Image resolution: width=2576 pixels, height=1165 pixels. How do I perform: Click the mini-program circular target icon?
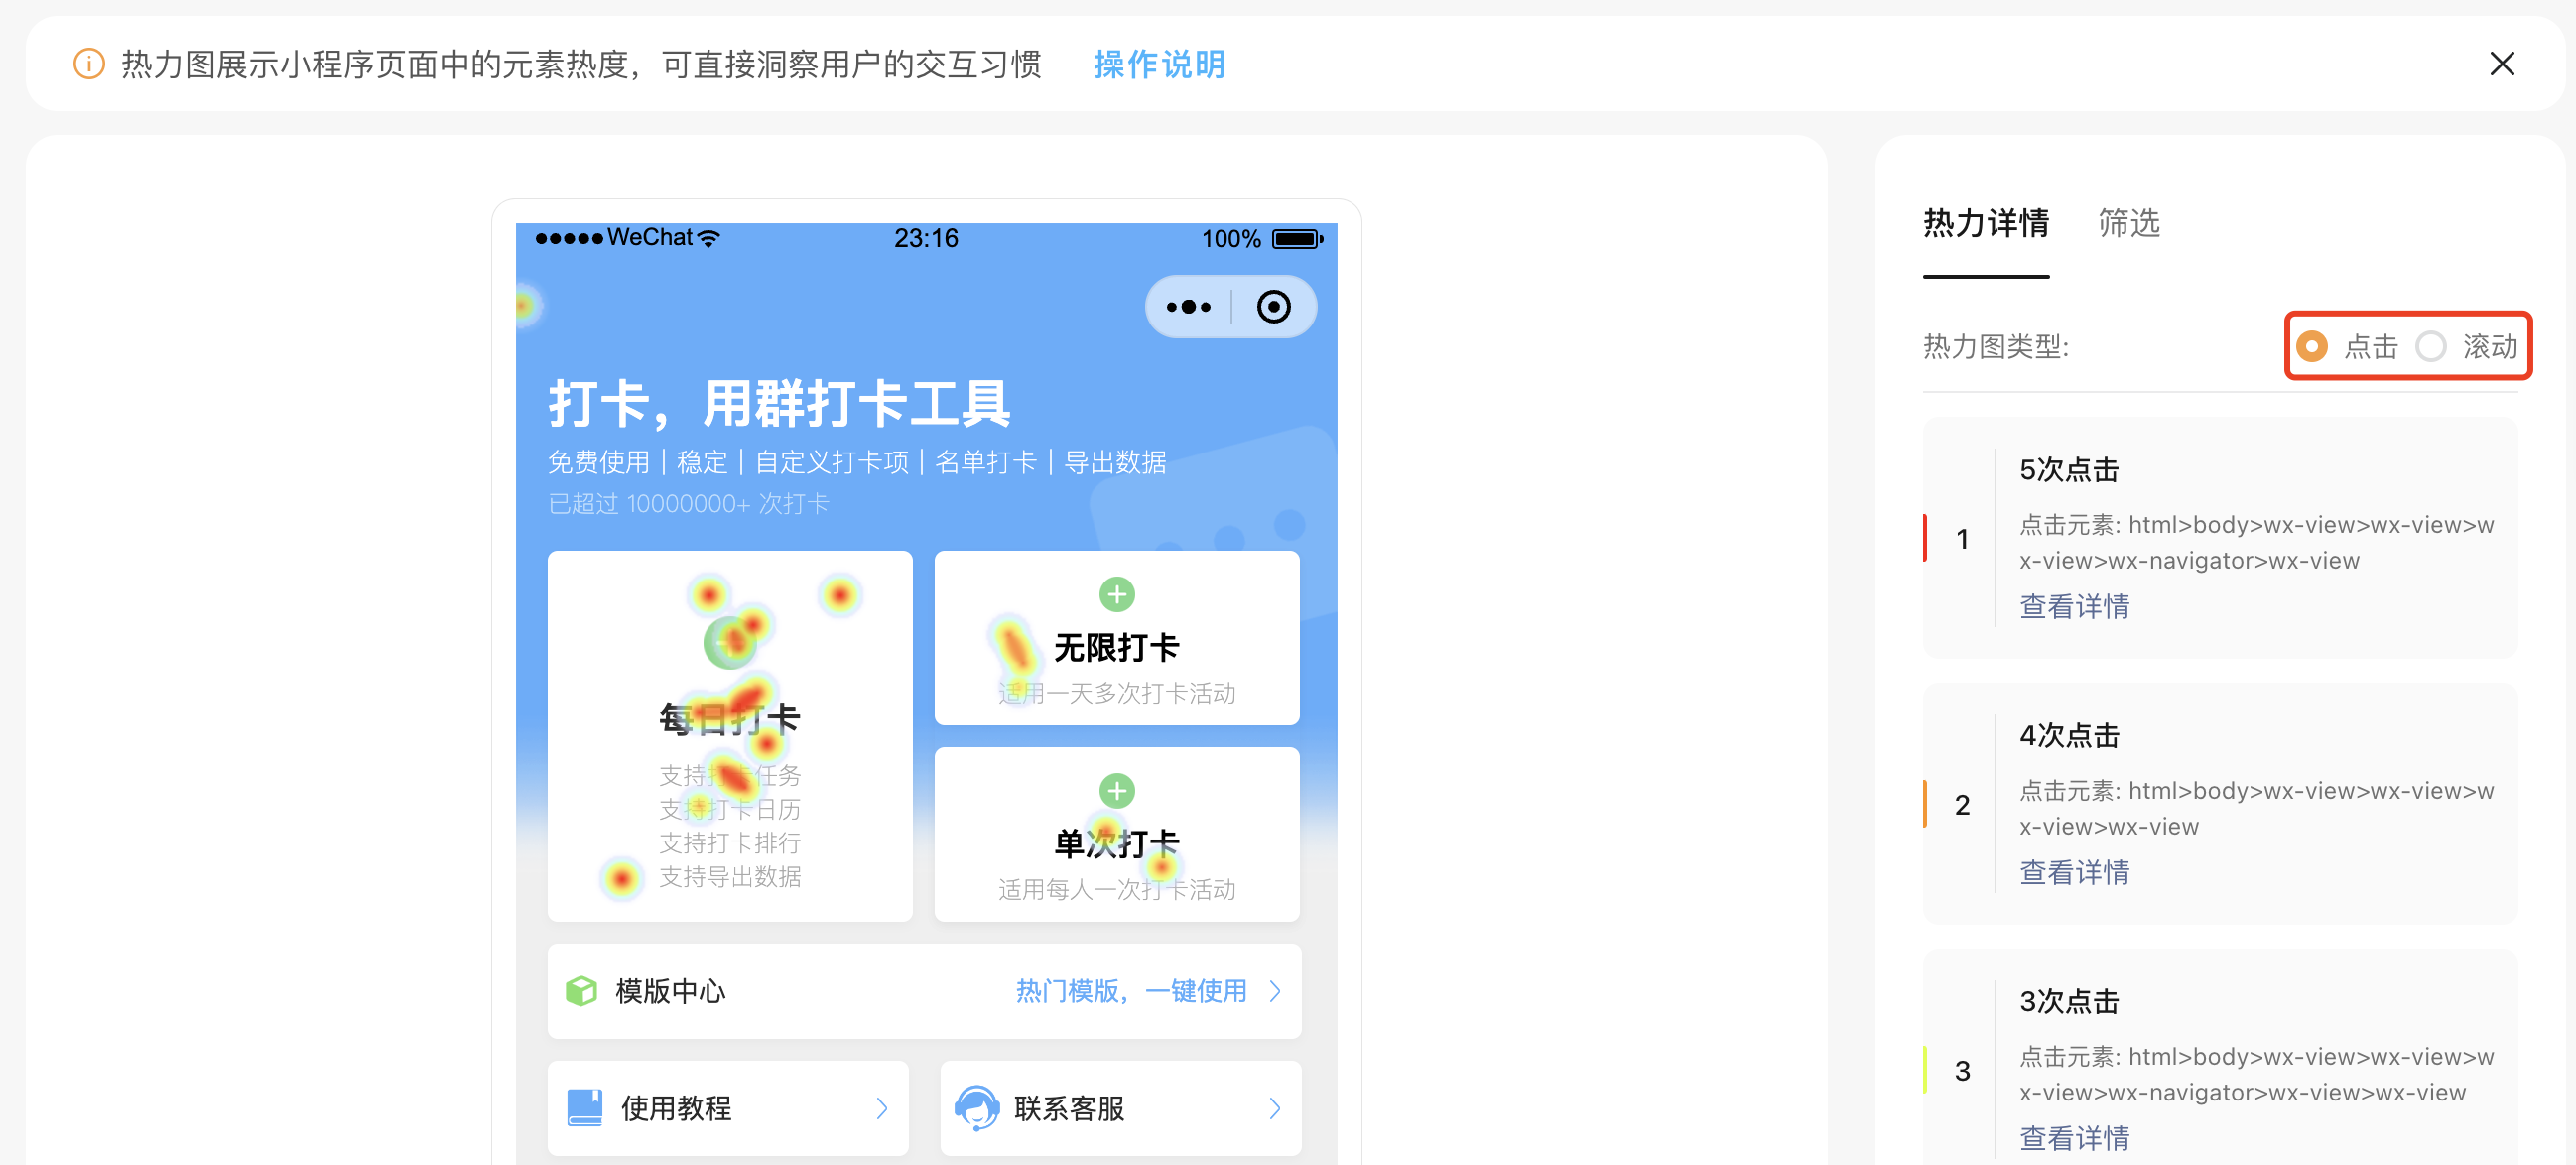pyautogui.click(x=1273, y=307)
